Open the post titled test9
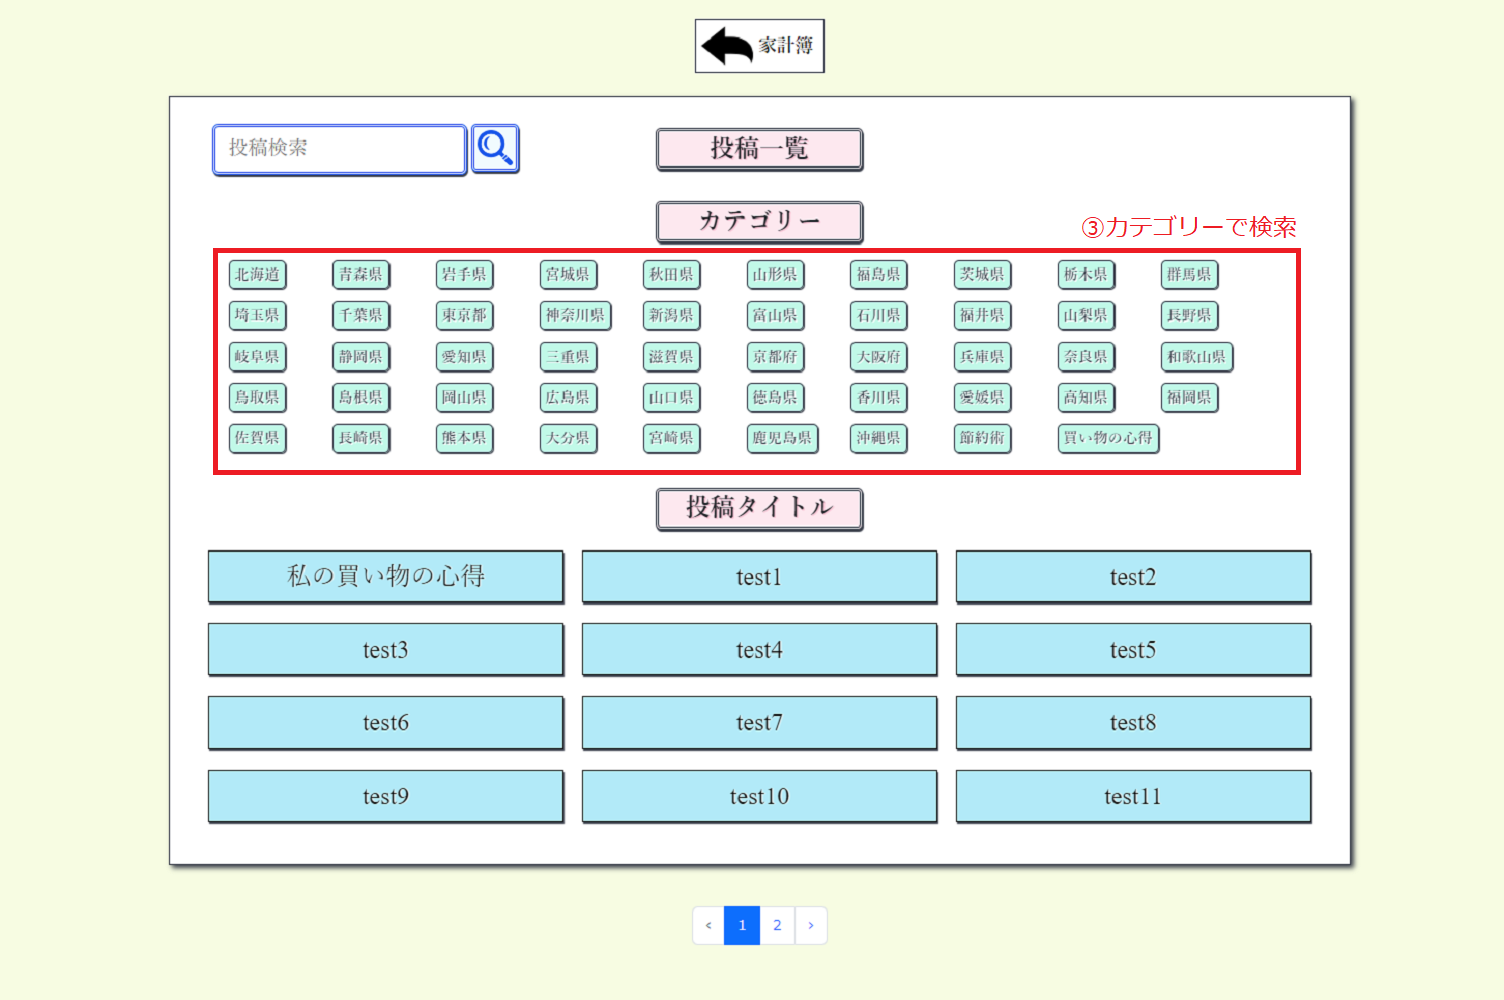 [386, 797]
